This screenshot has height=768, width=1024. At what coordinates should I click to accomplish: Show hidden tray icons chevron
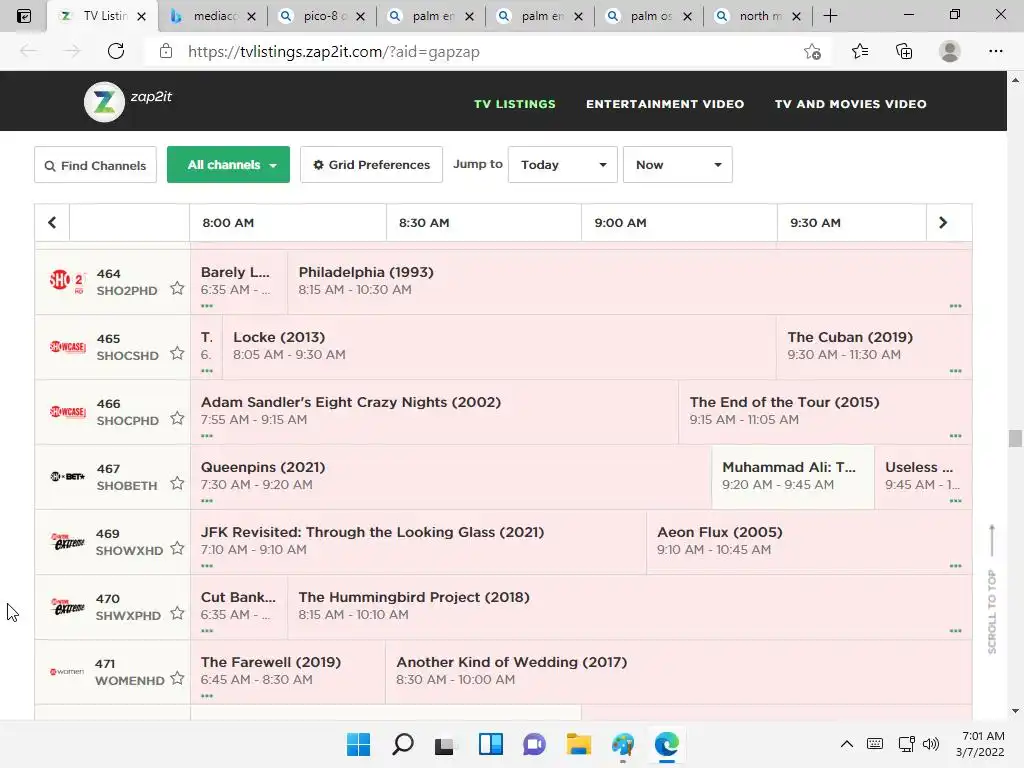[x=846, y=744]
